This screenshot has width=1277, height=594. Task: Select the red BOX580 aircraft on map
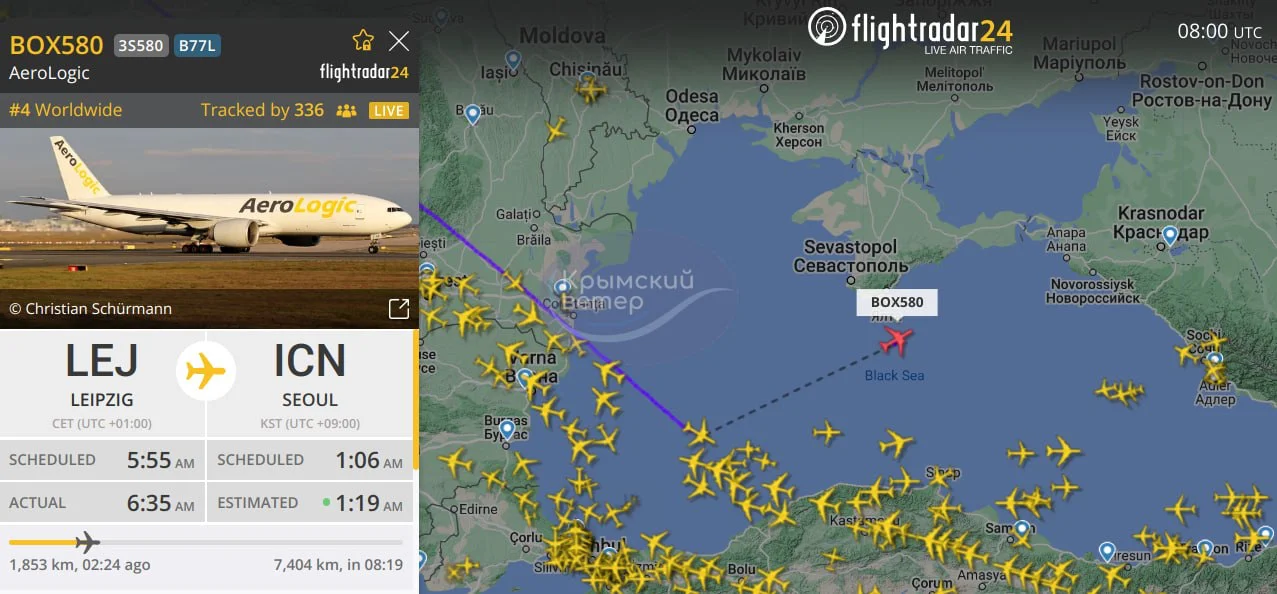[x=896, y=341]
